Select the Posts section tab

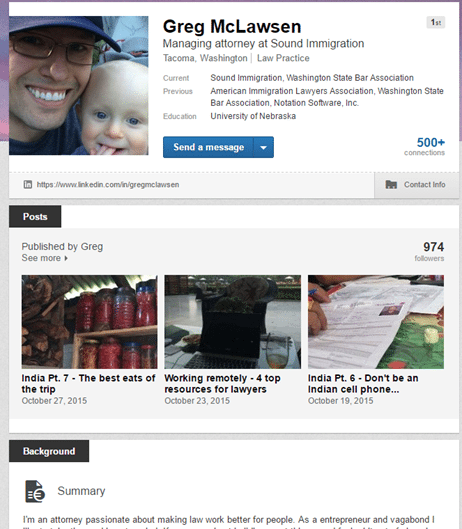coord(35,216)
